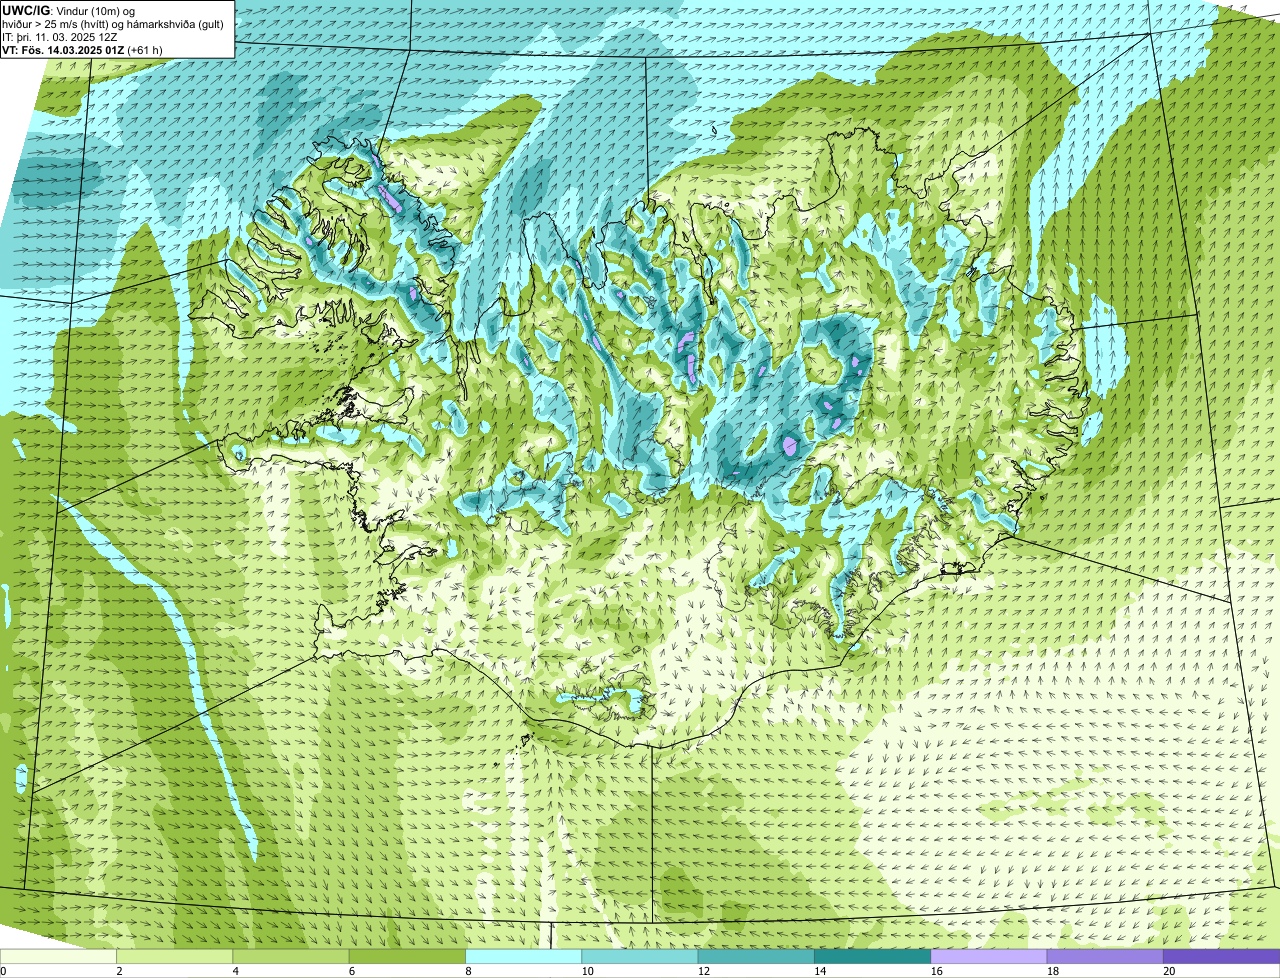This screenshot has height=978, width=1280.
Task: Click the 12–14 m/s teal legend swatch
Action: tap(756, 956)
